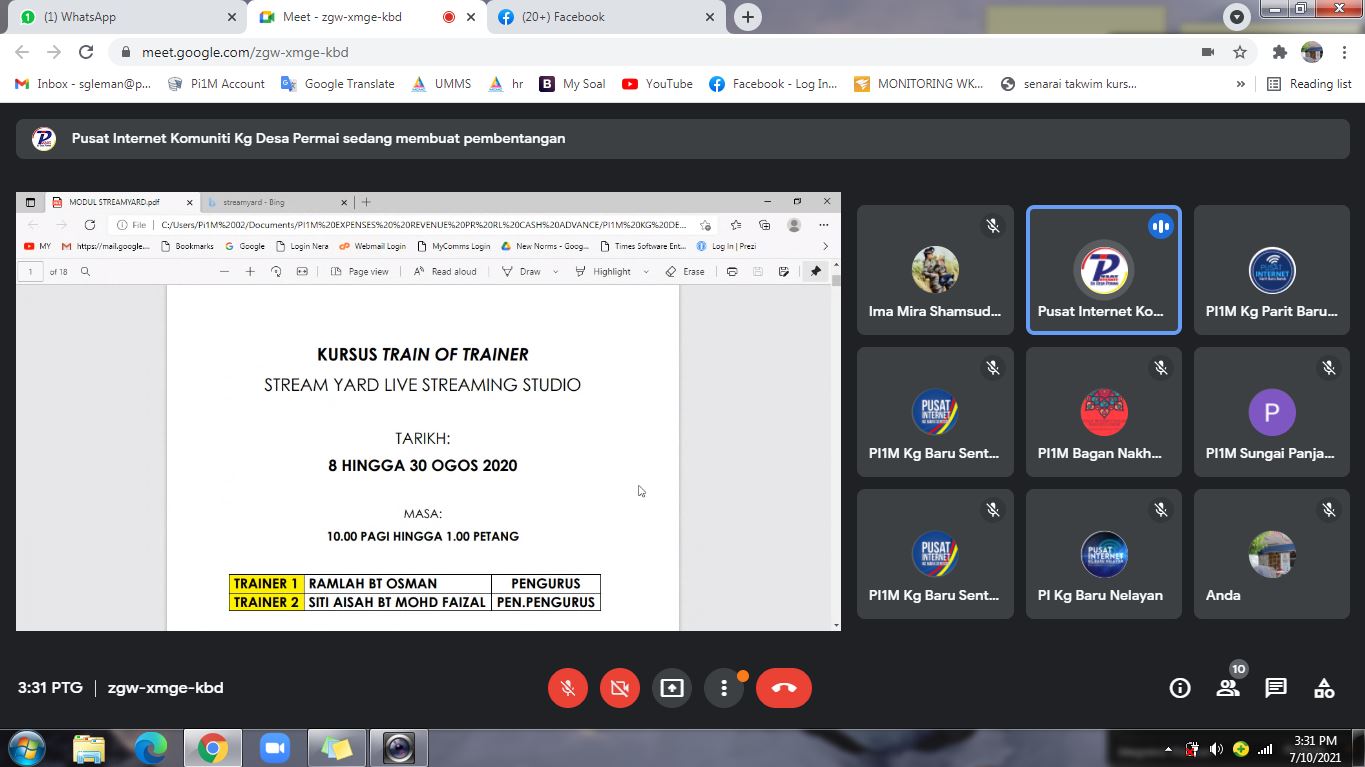Open Reading list in bookmarks bar

1309,84
